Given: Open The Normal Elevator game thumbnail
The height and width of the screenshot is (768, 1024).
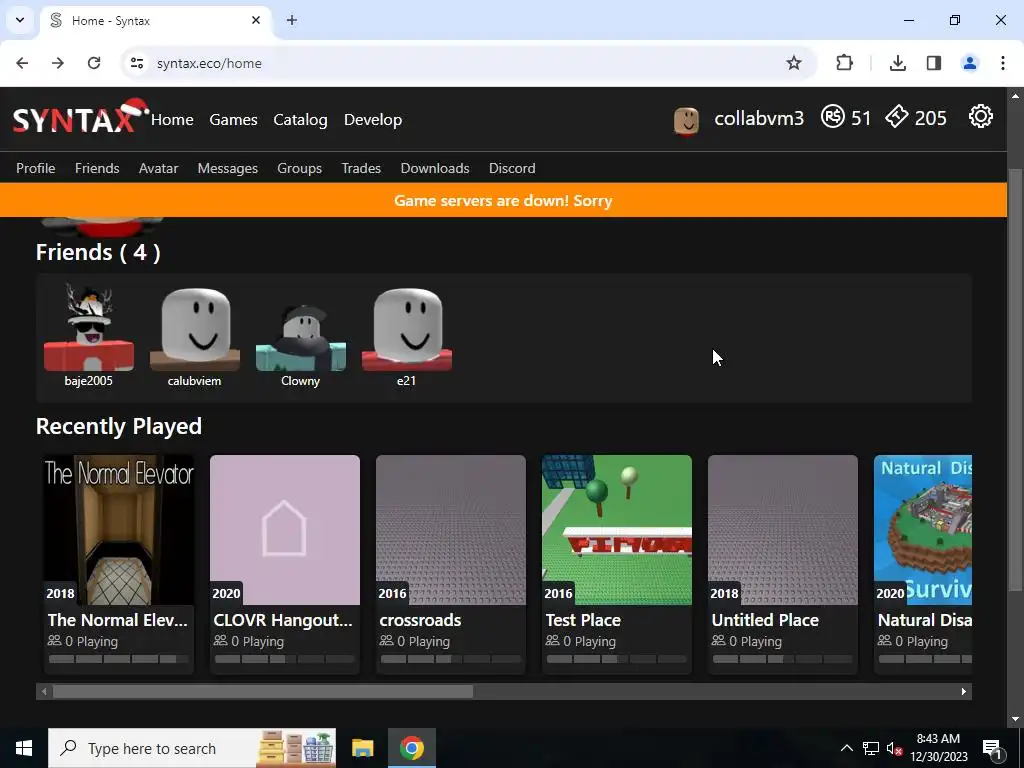Looking at the screenshot, I should pos(119,530).
